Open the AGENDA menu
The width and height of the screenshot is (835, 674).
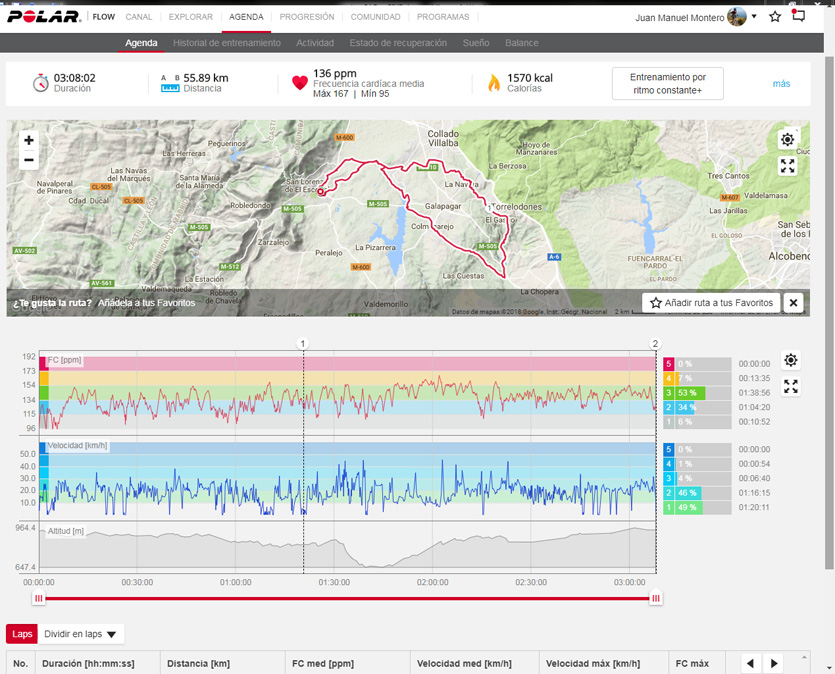246,17
